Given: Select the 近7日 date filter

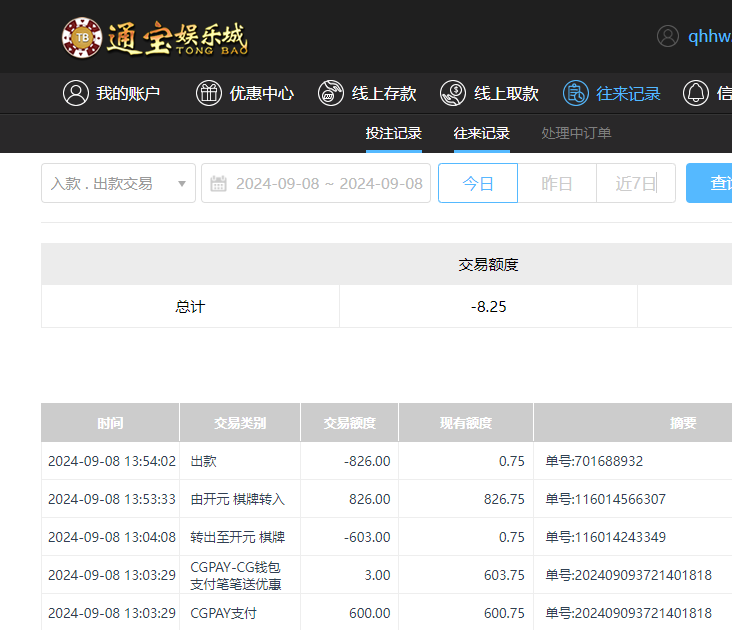Looking at the screenshot, I should pyautogui.click(x=636, y=184).
